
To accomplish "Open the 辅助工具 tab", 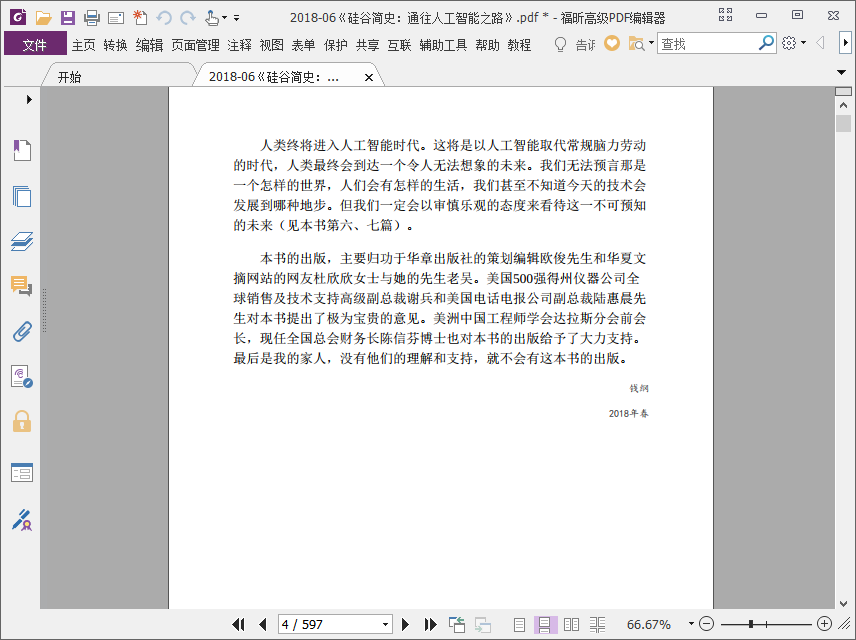I will pos(443,45).
